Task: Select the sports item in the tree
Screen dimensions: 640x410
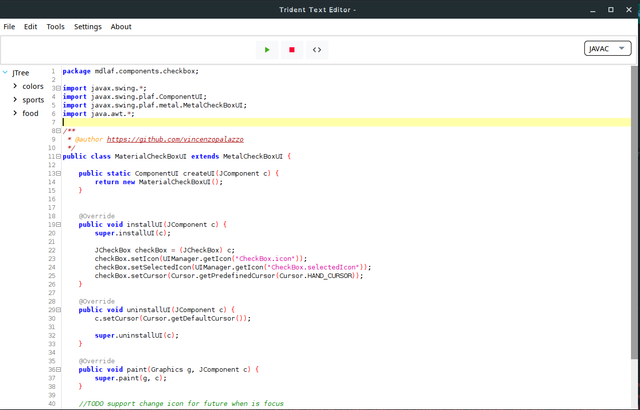Action: (x=33, y=100)
